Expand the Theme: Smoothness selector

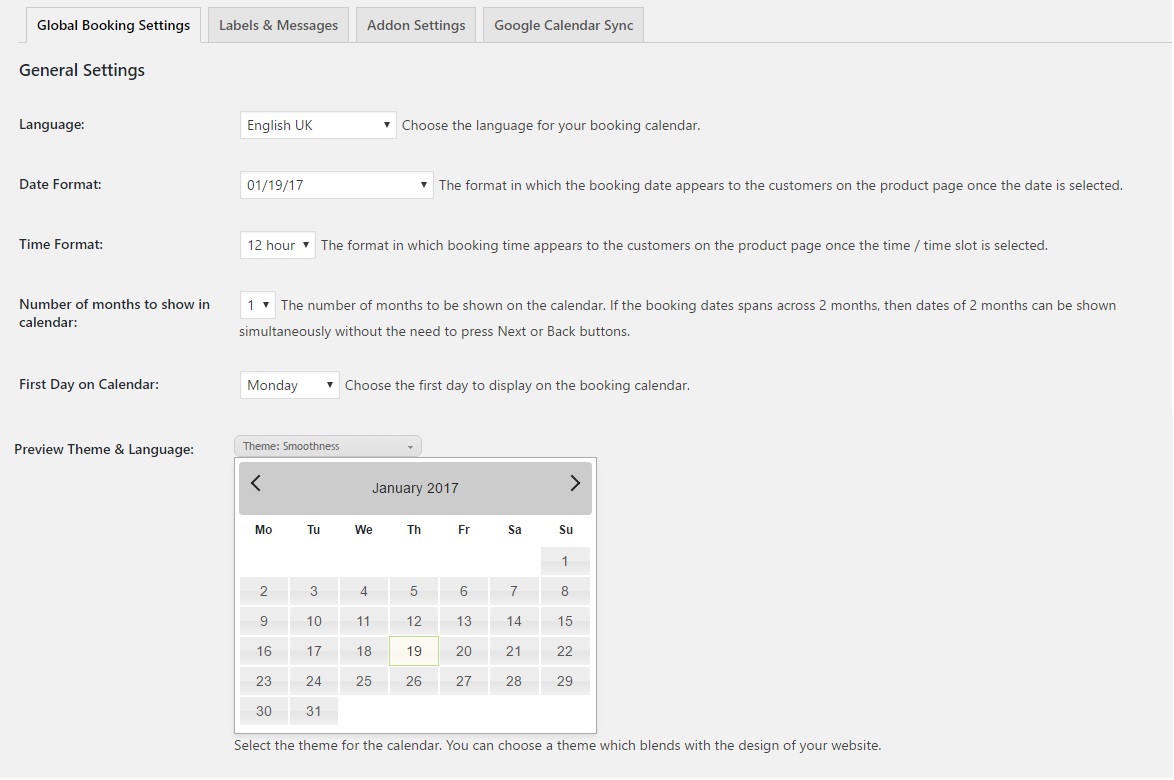(x=327, y=445)
